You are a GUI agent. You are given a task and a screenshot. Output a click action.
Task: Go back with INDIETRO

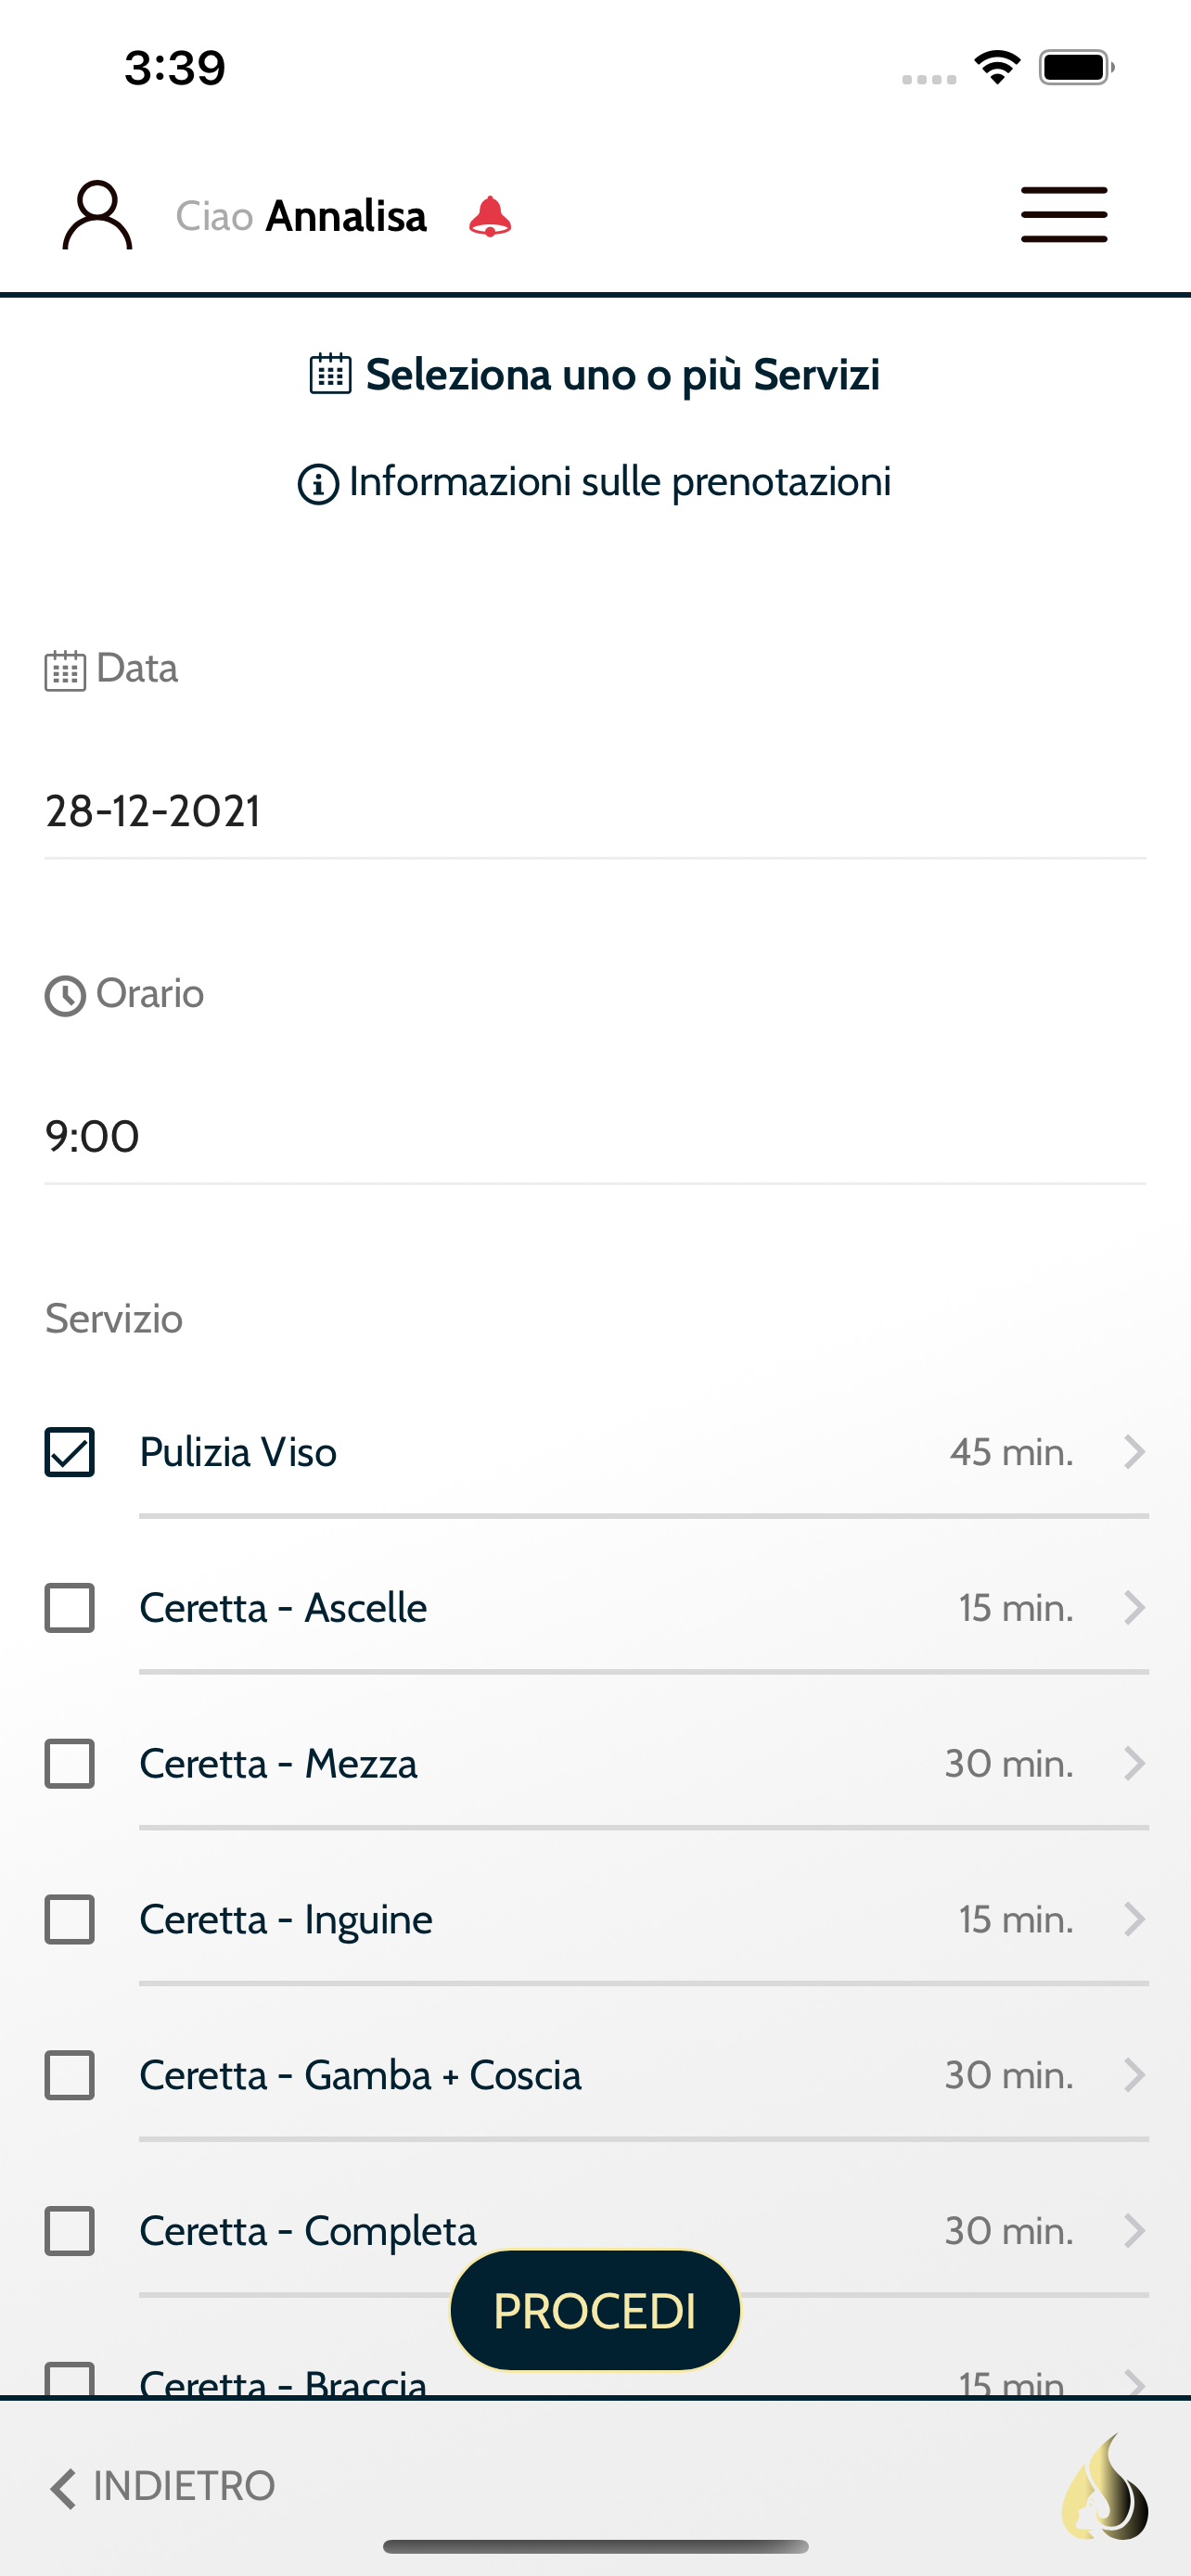point(162,2486)
